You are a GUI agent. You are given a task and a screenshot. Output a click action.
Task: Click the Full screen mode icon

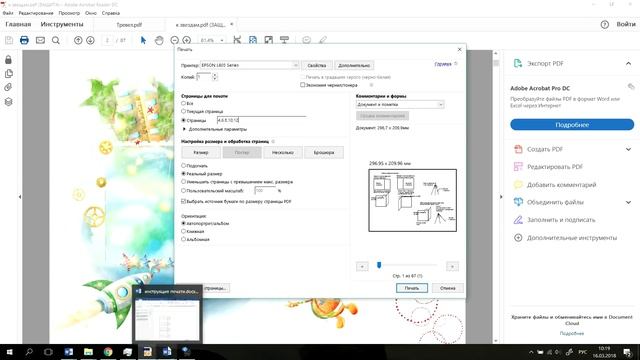tap(269, 40)
